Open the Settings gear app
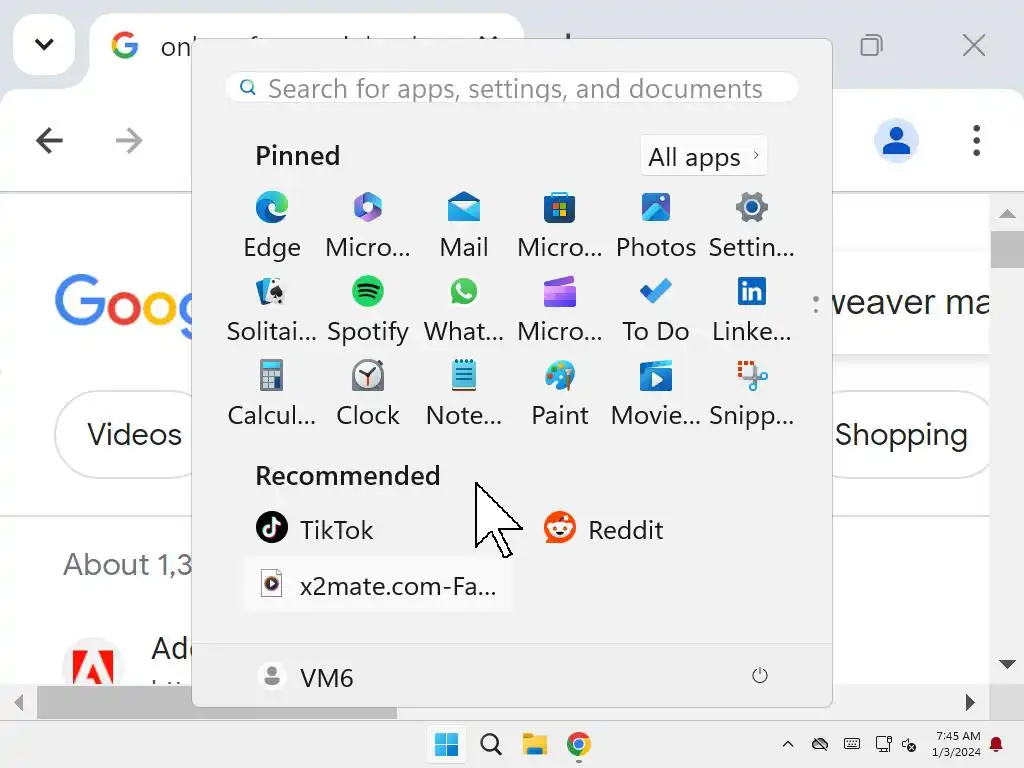This screenshot has width=1024, height=768. pyautogui.click(x=752, y=225)
